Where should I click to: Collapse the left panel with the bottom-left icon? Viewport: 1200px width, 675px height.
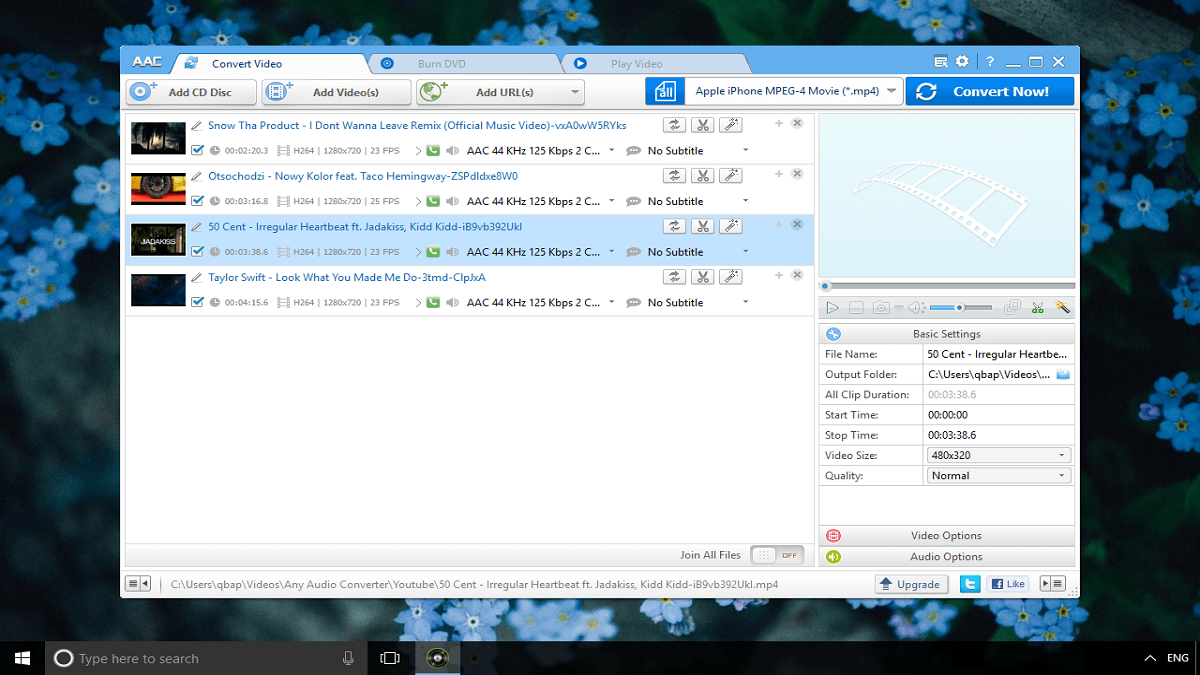pos(138,584)
